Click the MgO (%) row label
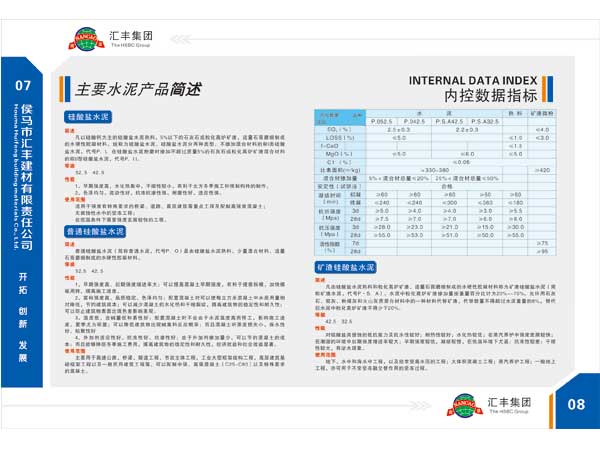The height and width of the screenshot is (450, 600). 332,153
